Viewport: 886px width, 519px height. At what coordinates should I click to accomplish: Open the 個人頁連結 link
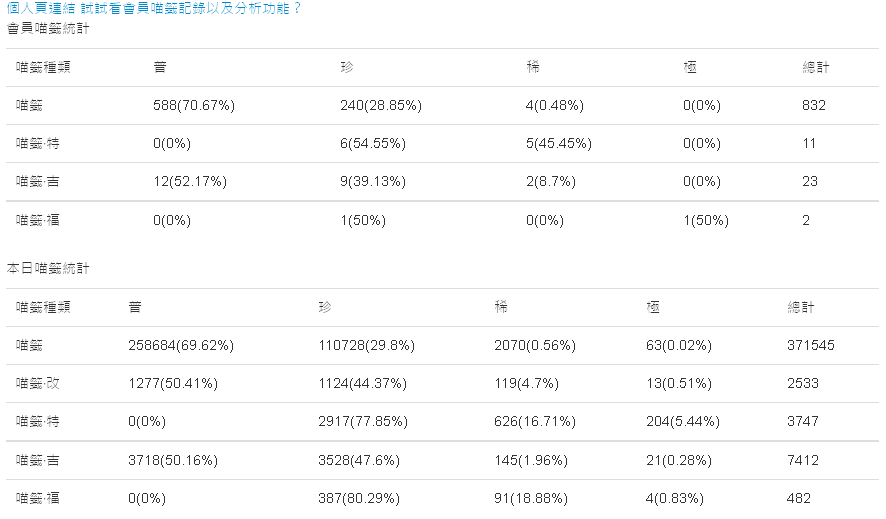(x=41, y=8)
